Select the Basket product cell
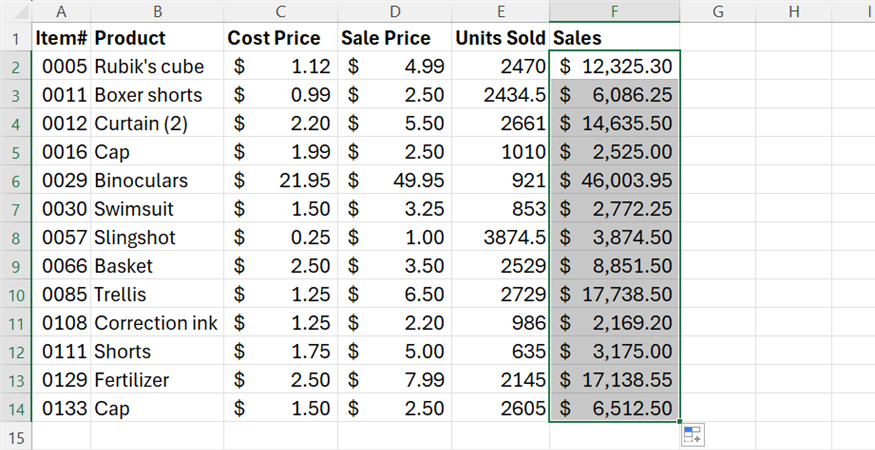Viewport: 875px width, 450px height. (157, 265)
